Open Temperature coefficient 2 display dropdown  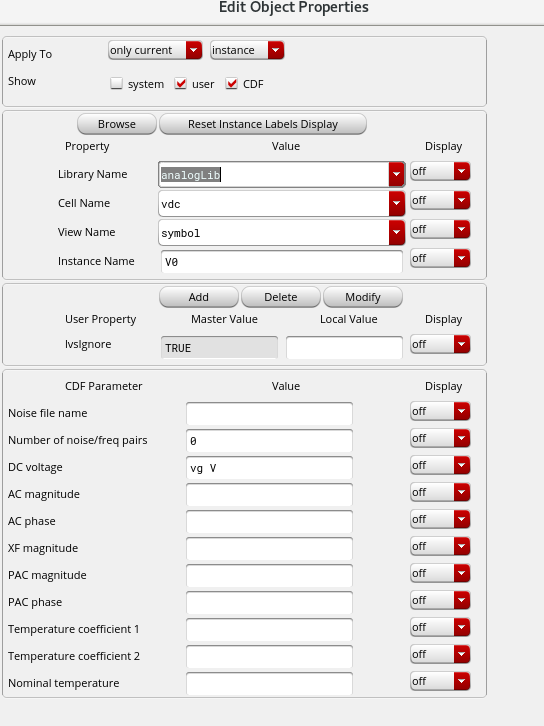tap(440, 654)
